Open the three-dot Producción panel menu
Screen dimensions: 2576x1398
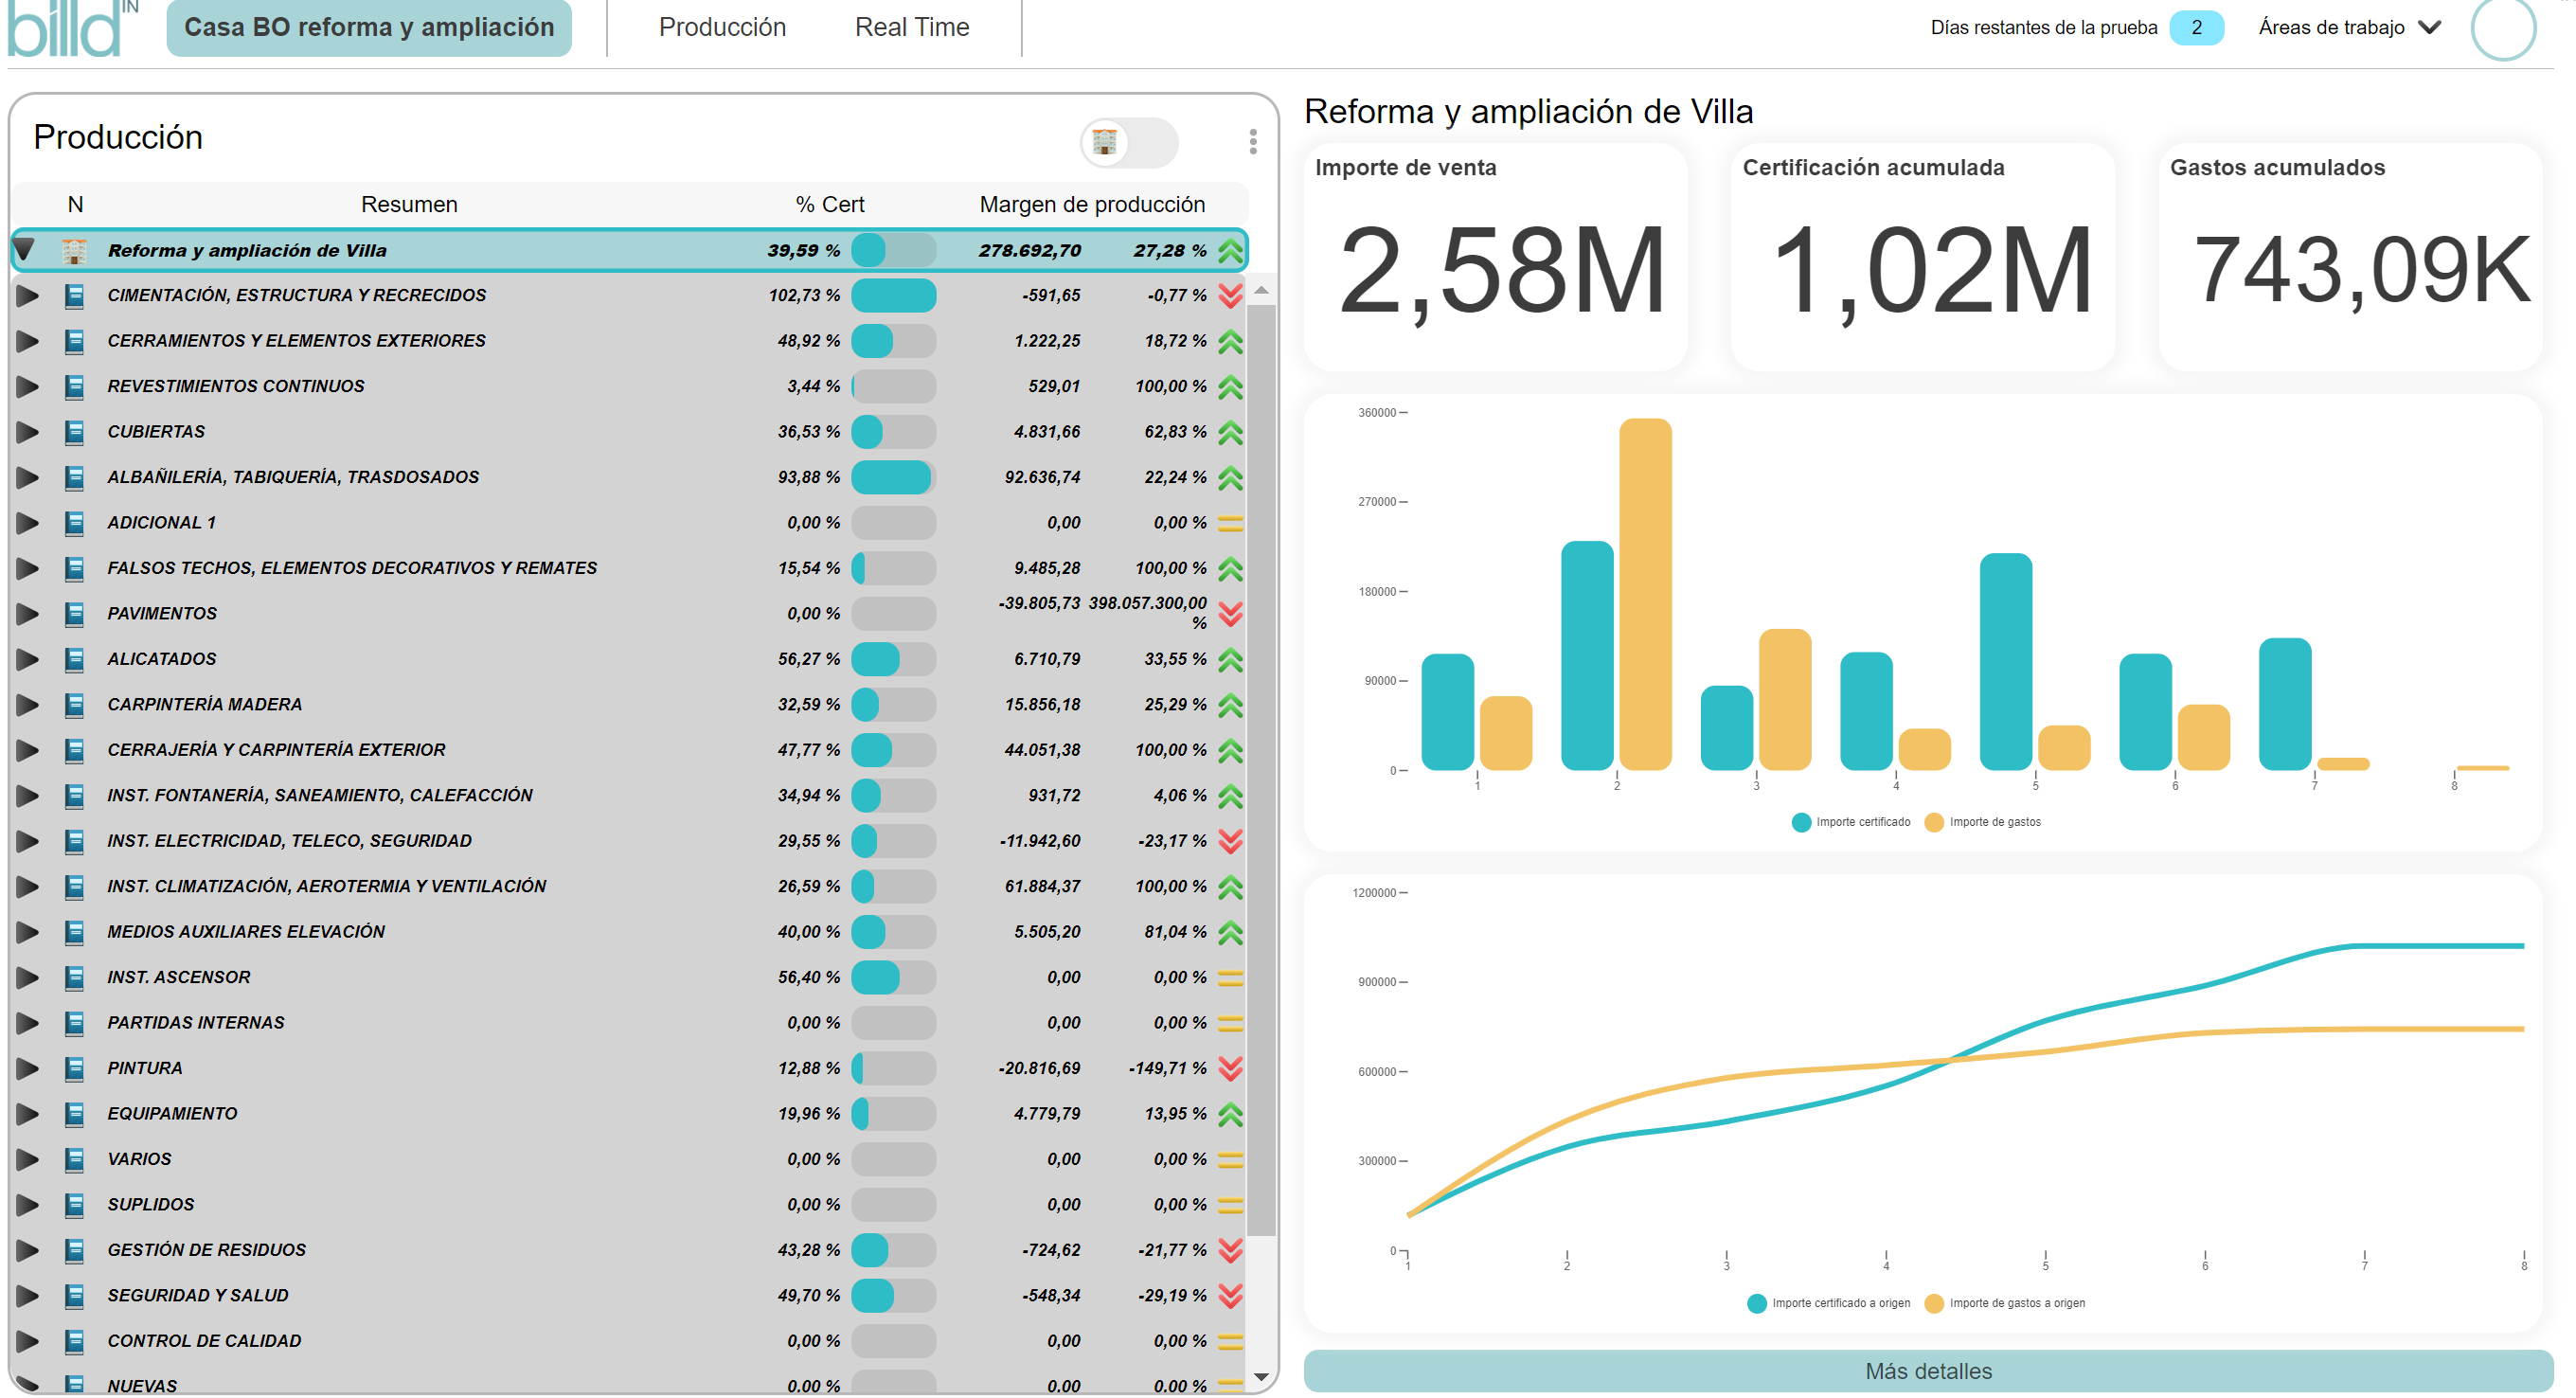tap(1252, 142)
